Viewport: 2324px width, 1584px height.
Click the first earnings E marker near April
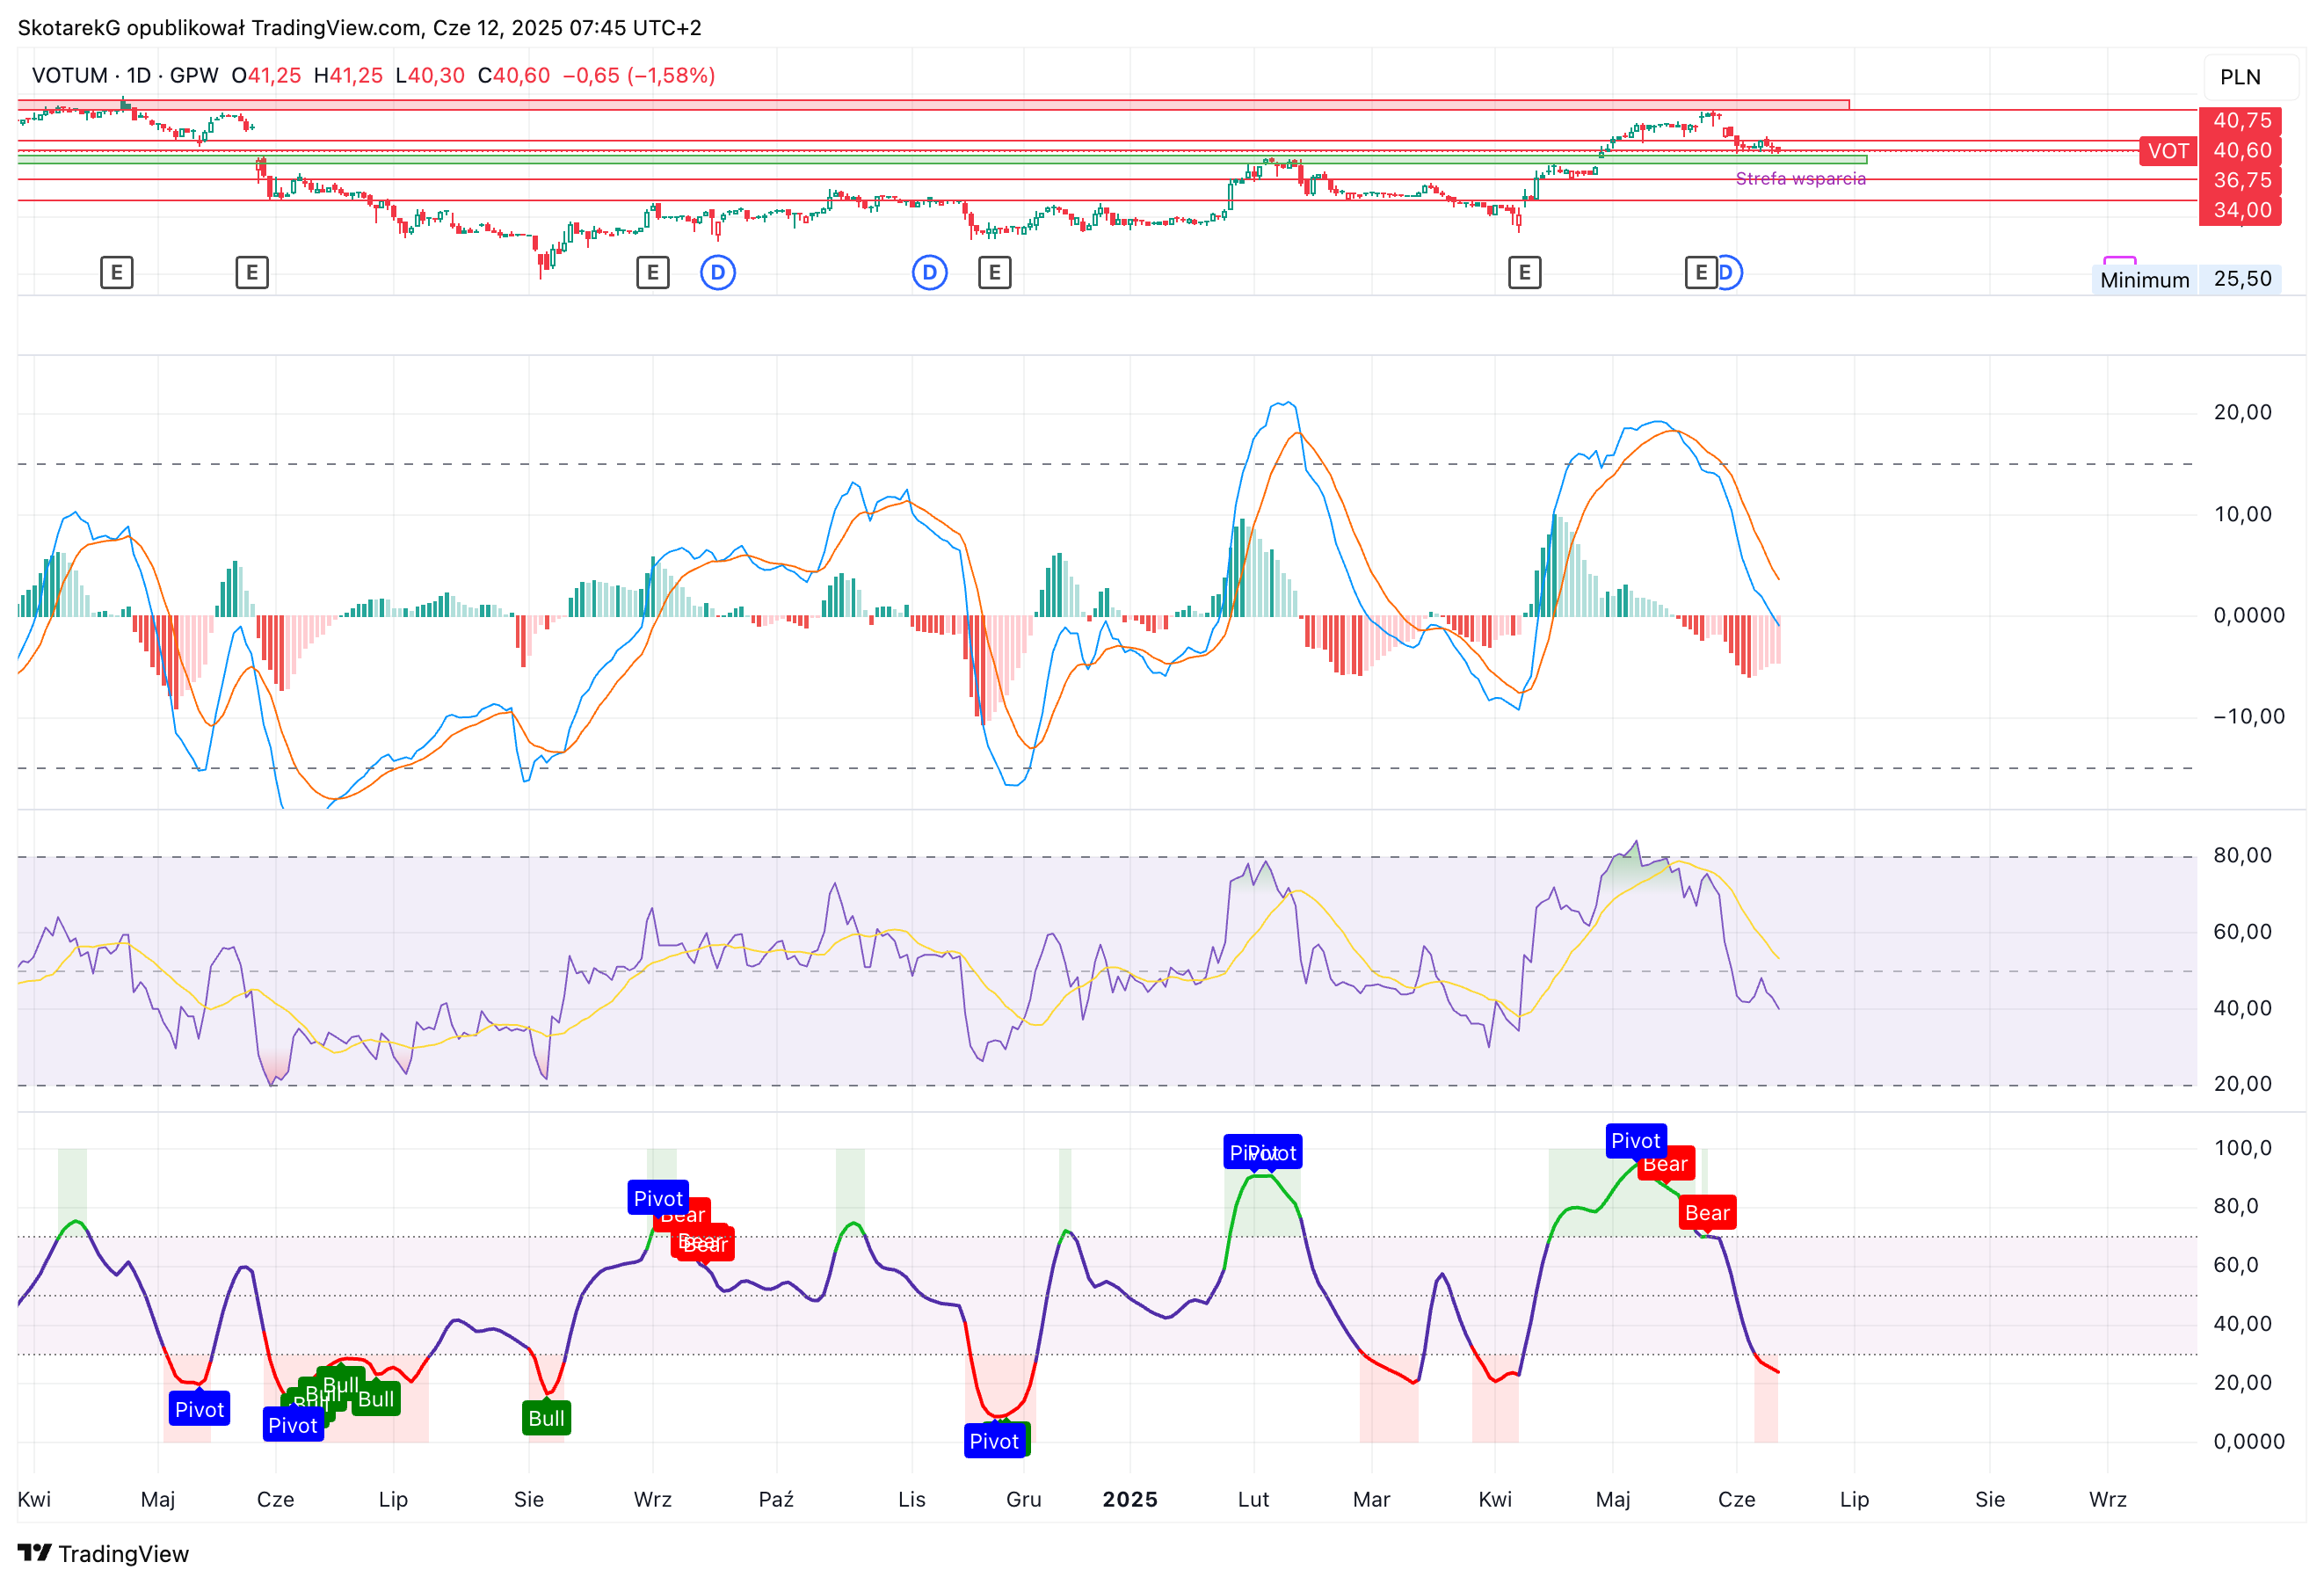point(117,272)
